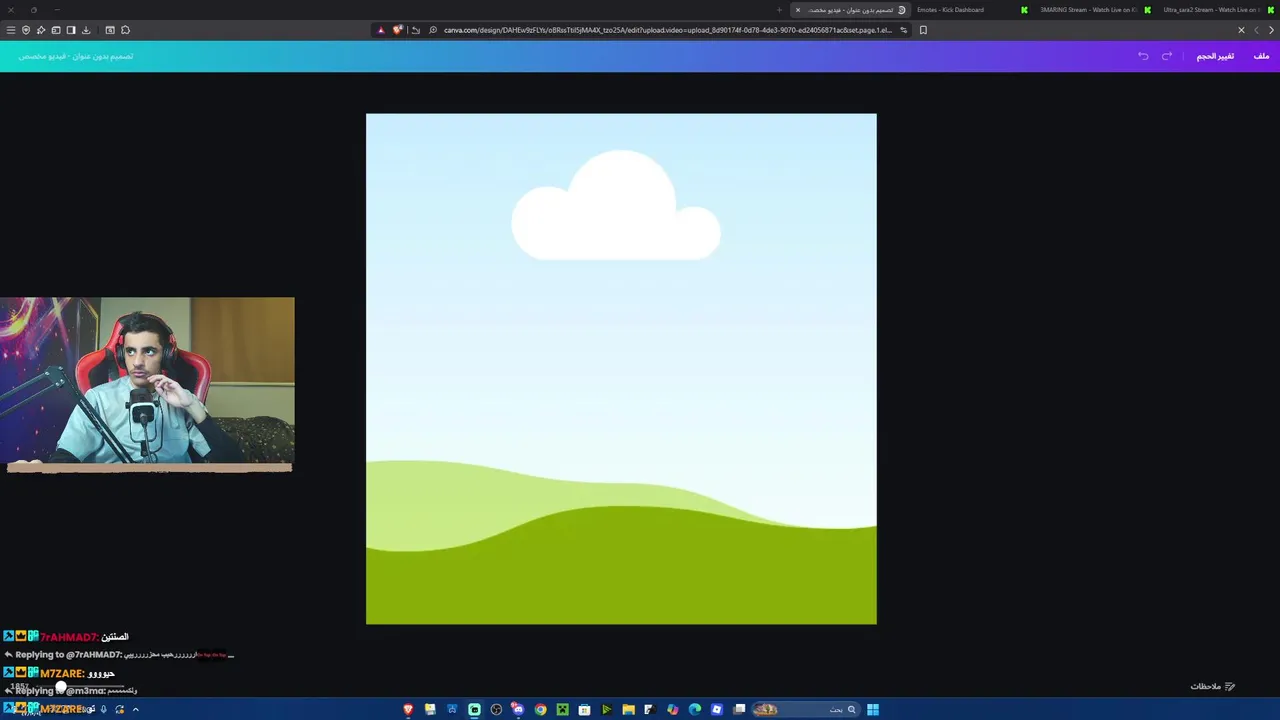Open Copilot from taskbar
Image resolution: width=1280 pixels, height=720 pixels.
[x=672, y=710]
